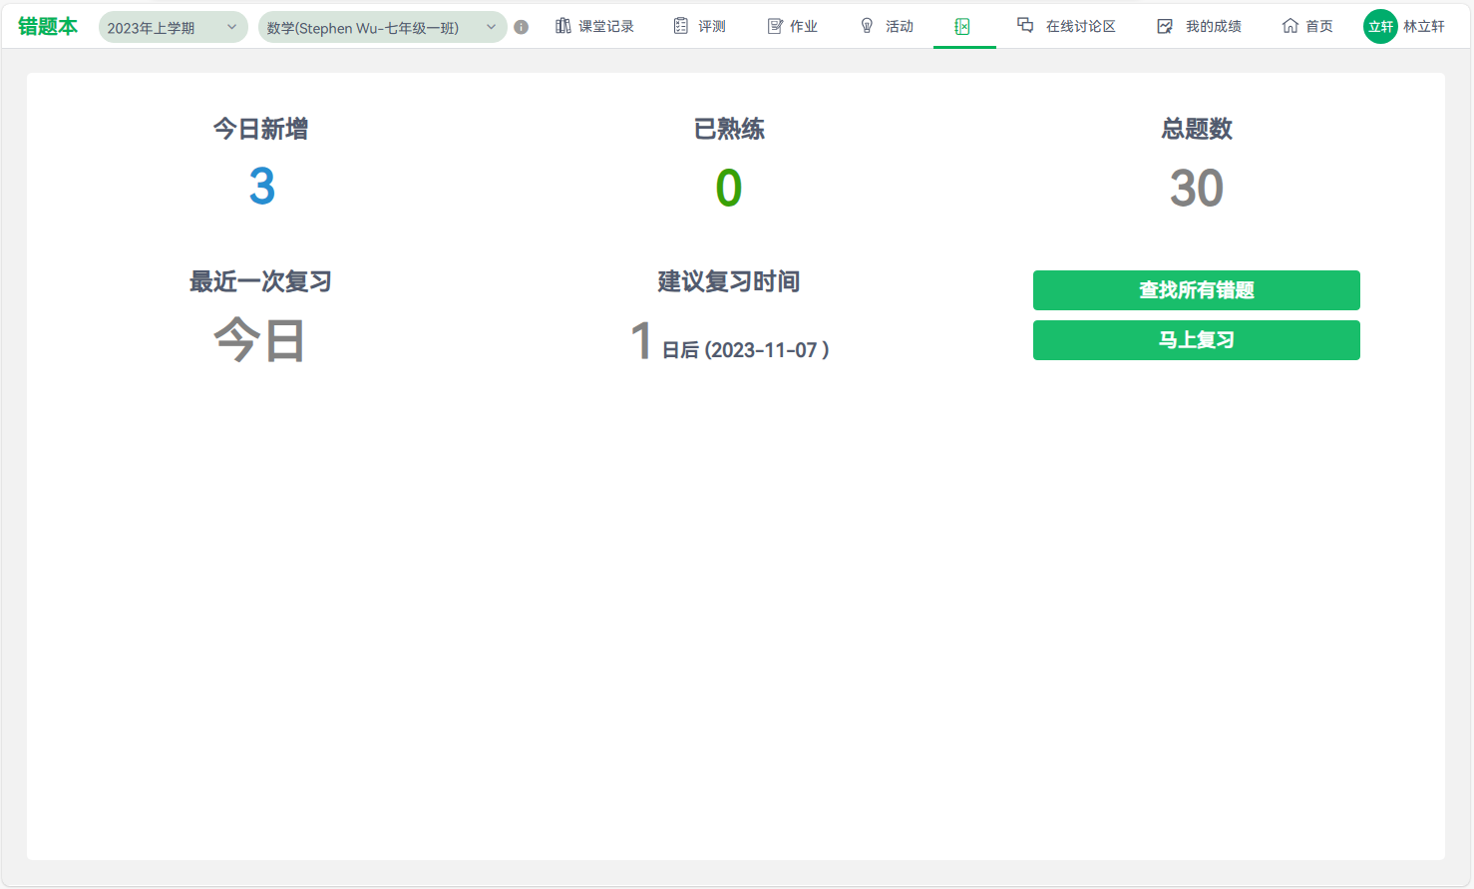
Task: Select the 活动 lightbulb icon
Action: pyautogui.click(x=867, y=26)
